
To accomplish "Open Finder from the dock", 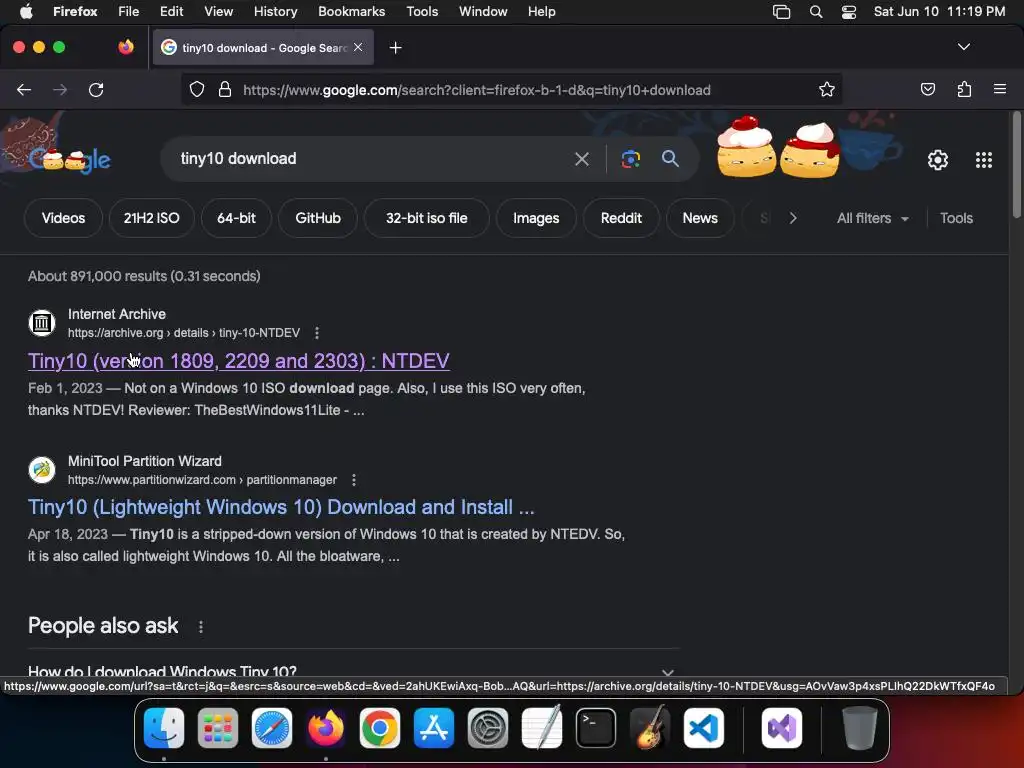I will [x=164, y=728].
